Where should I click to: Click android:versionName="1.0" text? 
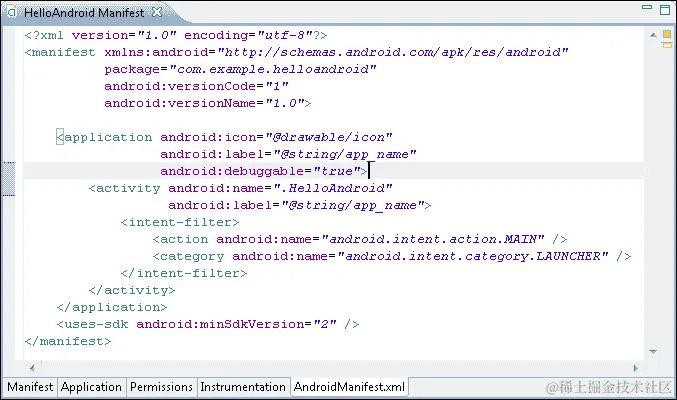[204, 103]
